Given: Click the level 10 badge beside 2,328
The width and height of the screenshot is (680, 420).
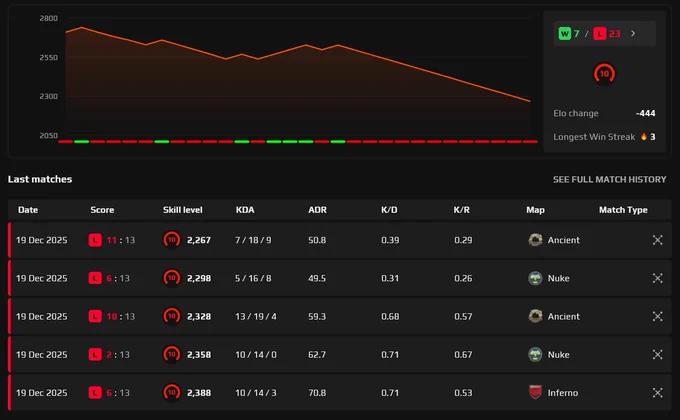Looking at the screenshot, I should click(x=172, y=316).
